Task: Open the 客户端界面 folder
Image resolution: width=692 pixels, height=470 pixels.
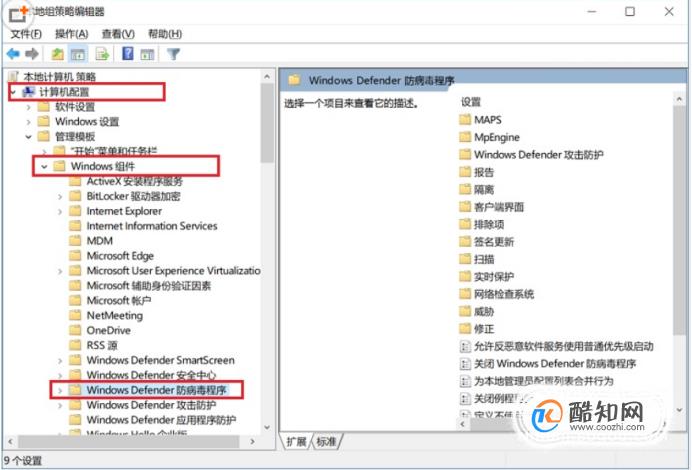Action: click(x=499, y=207)
